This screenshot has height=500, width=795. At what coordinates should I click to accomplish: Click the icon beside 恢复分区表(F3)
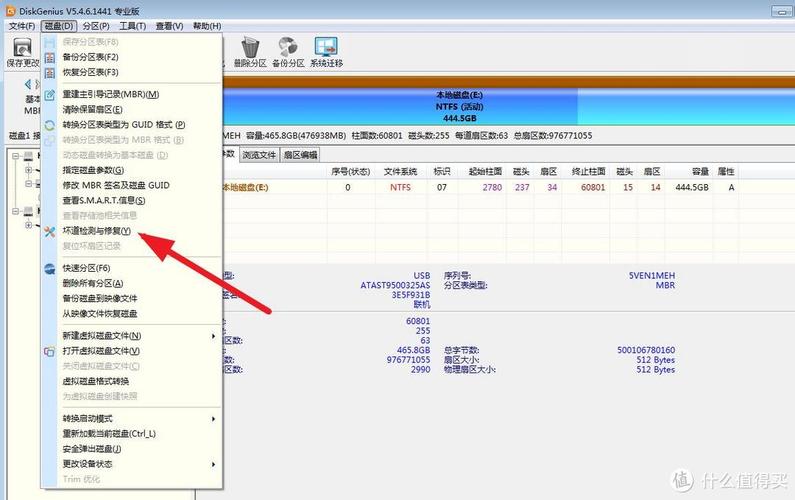click(x=50, y=73)
